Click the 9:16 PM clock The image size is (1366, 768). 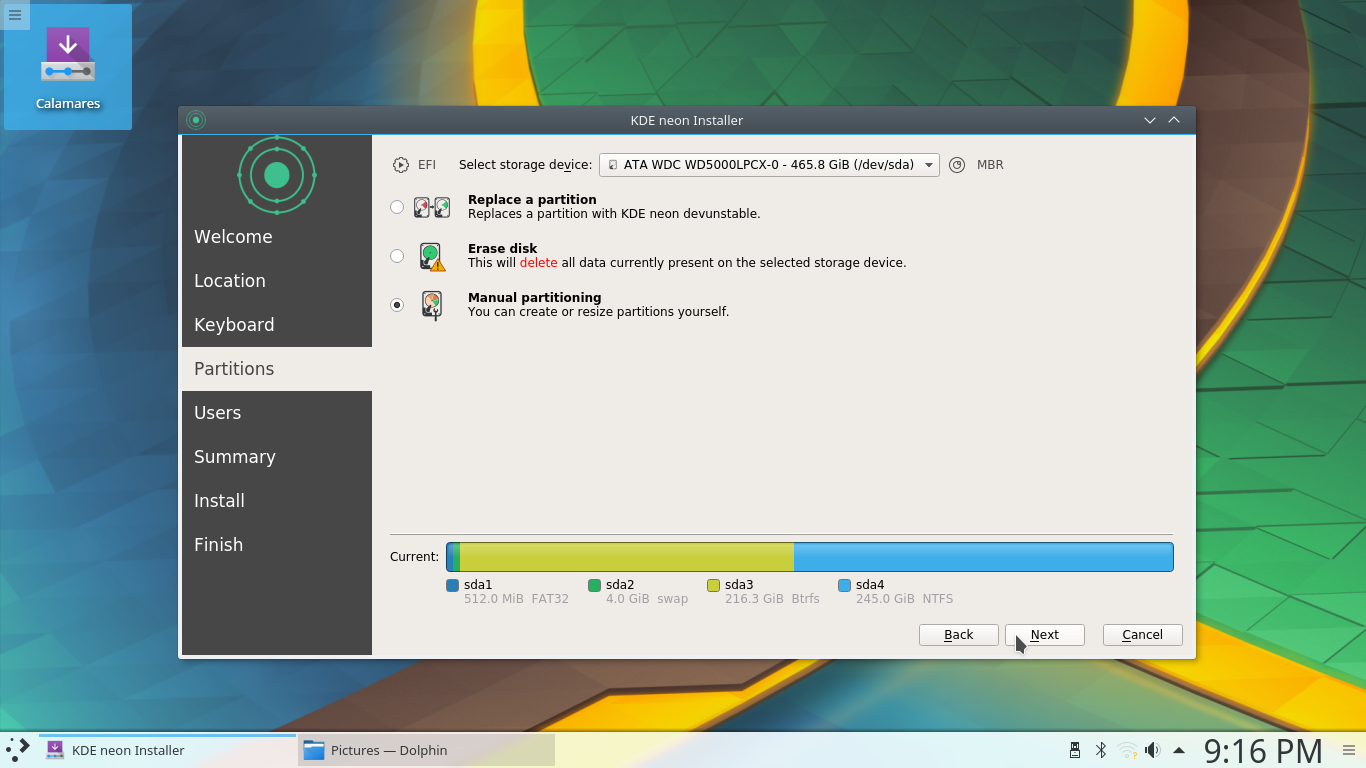tap(1263, 750)
